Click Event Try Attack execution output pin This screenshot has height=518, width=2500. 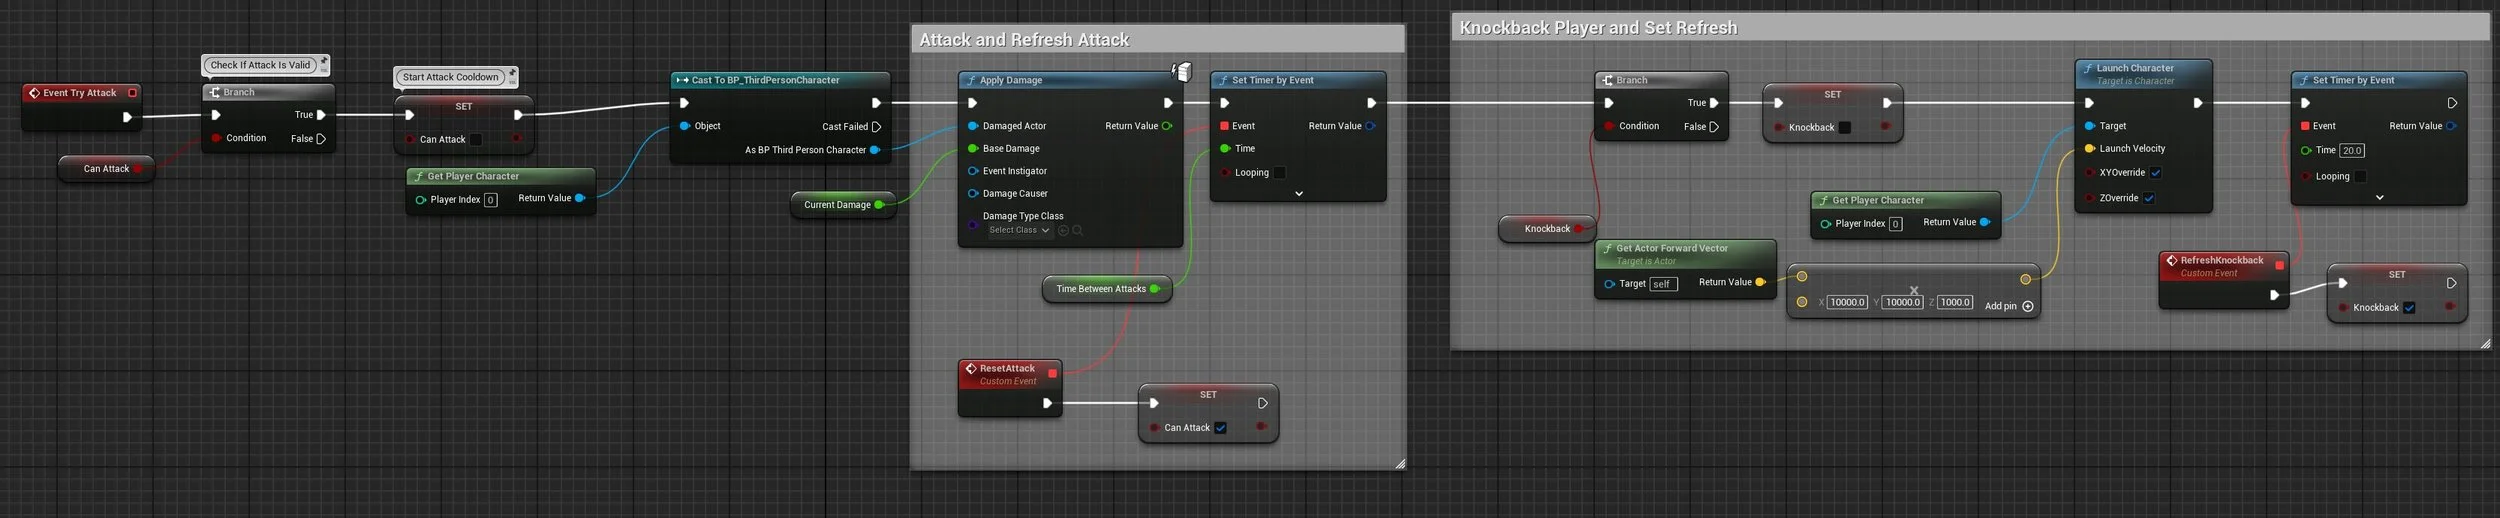coord(127,117)
